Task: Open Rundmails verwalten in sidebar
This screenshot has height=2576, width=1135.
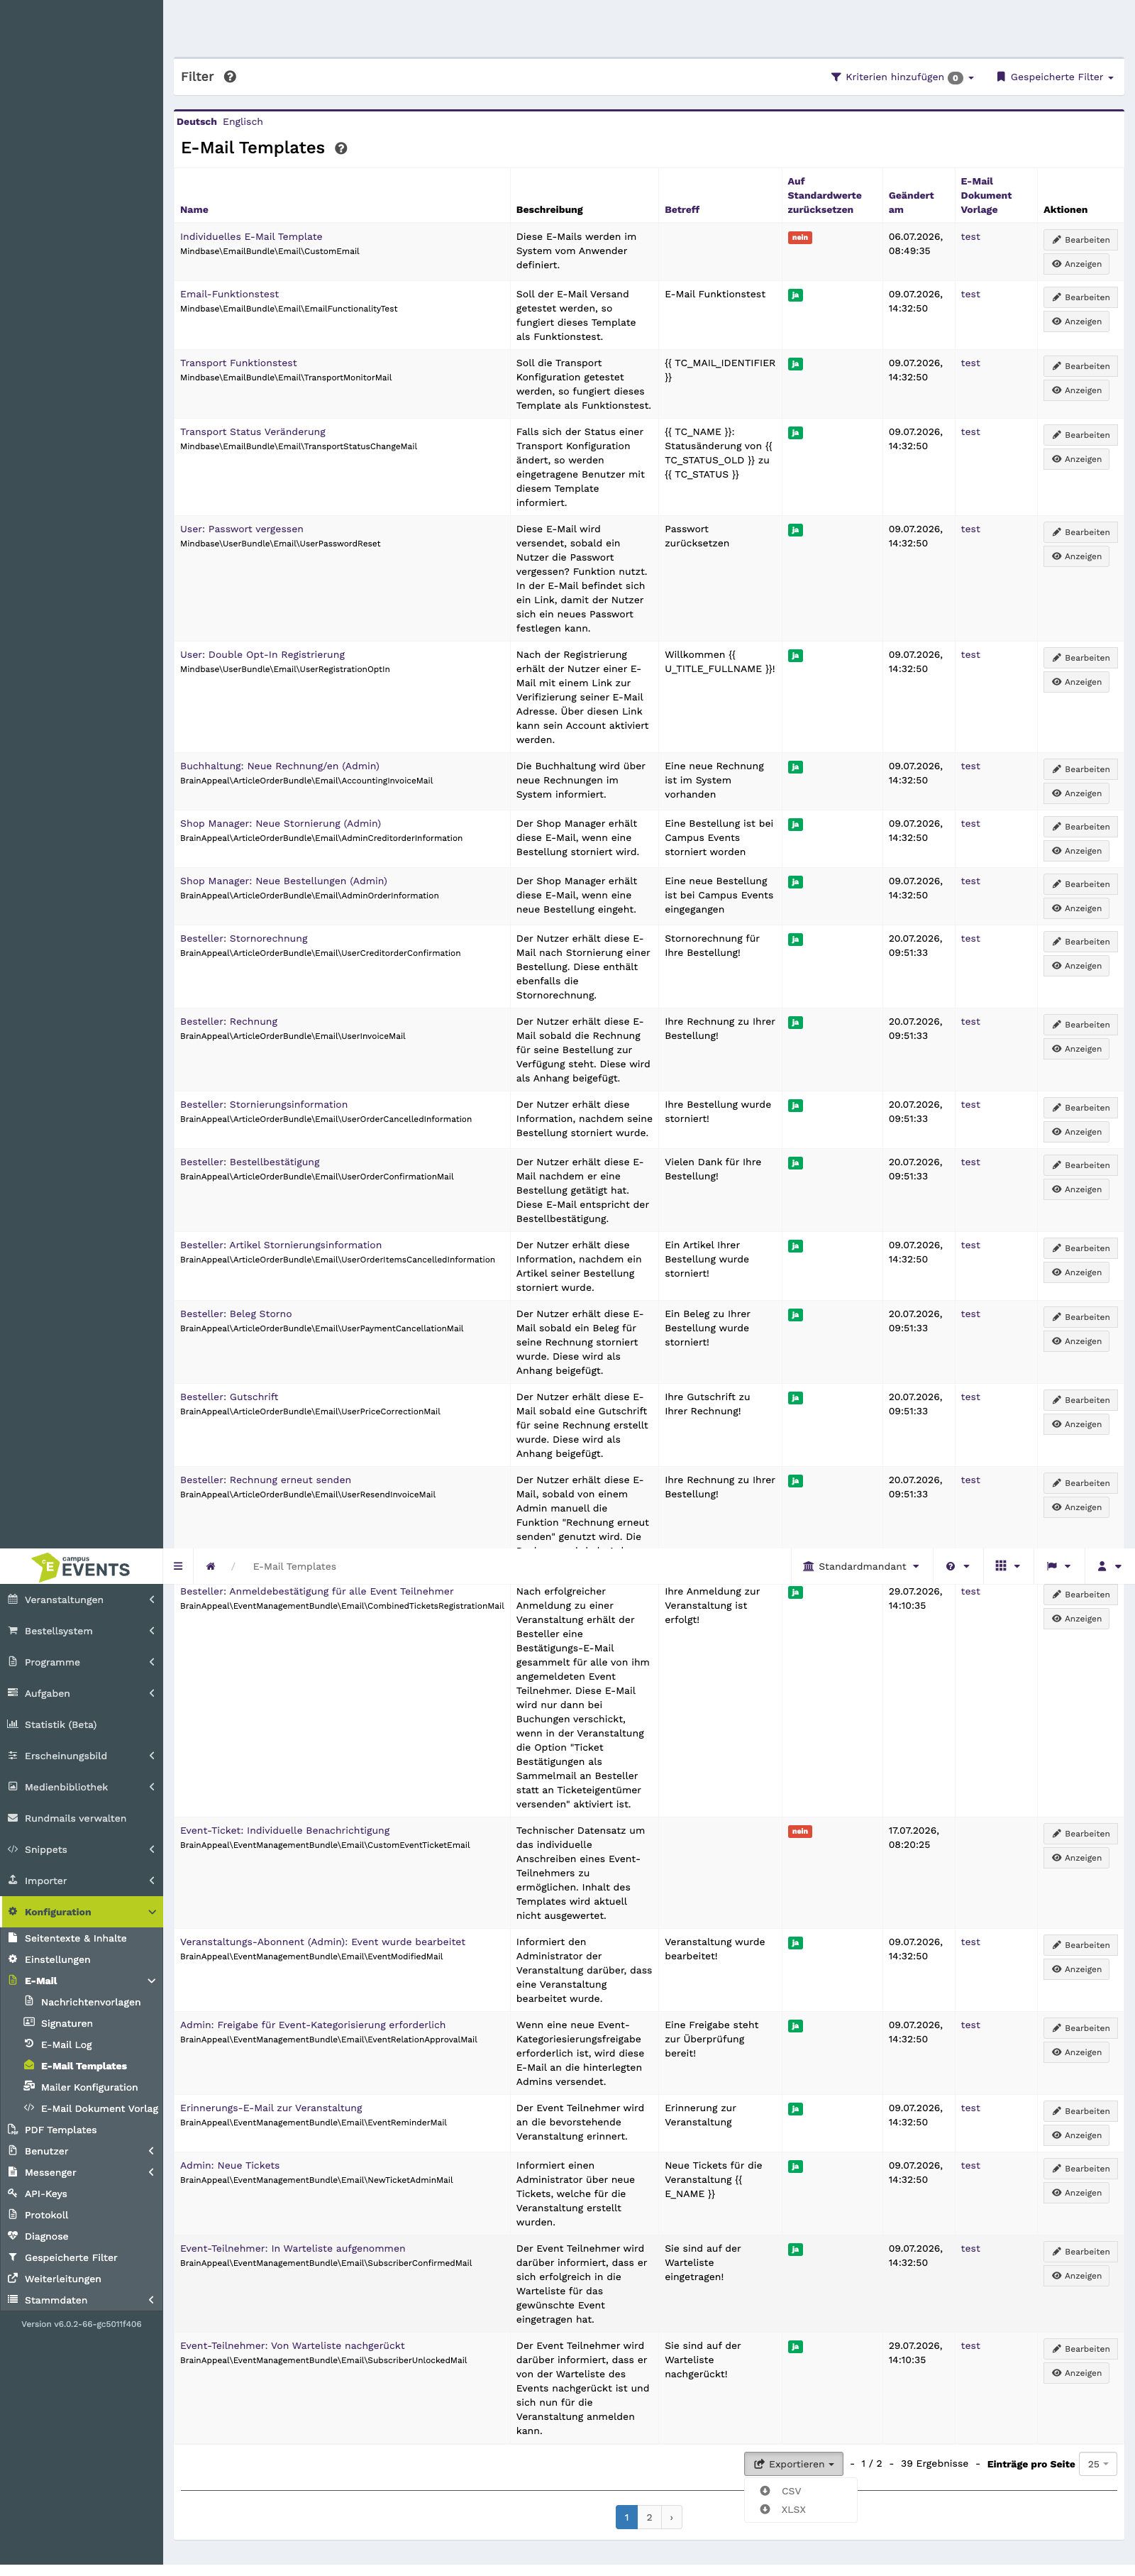Action: click(x=75, y=1819)
